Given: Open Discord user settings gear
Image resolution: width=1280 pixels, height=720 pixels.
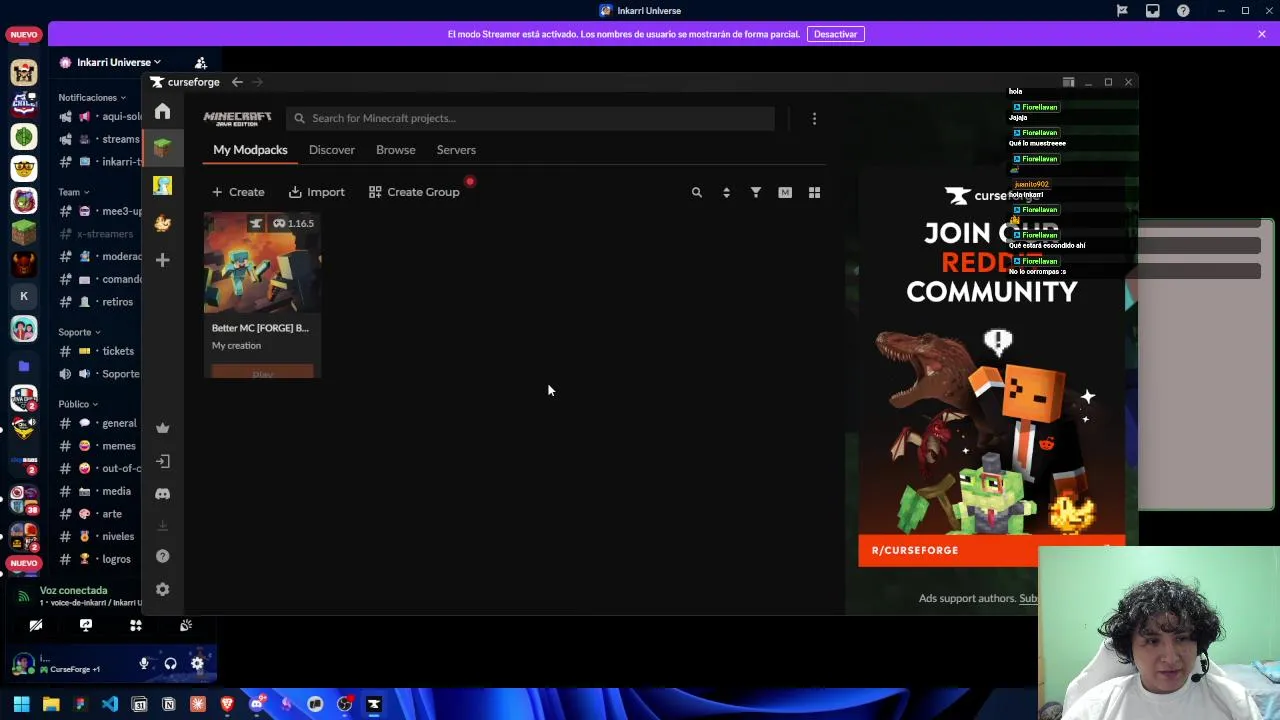Looking at the screenshot, I should pos(197,663).
